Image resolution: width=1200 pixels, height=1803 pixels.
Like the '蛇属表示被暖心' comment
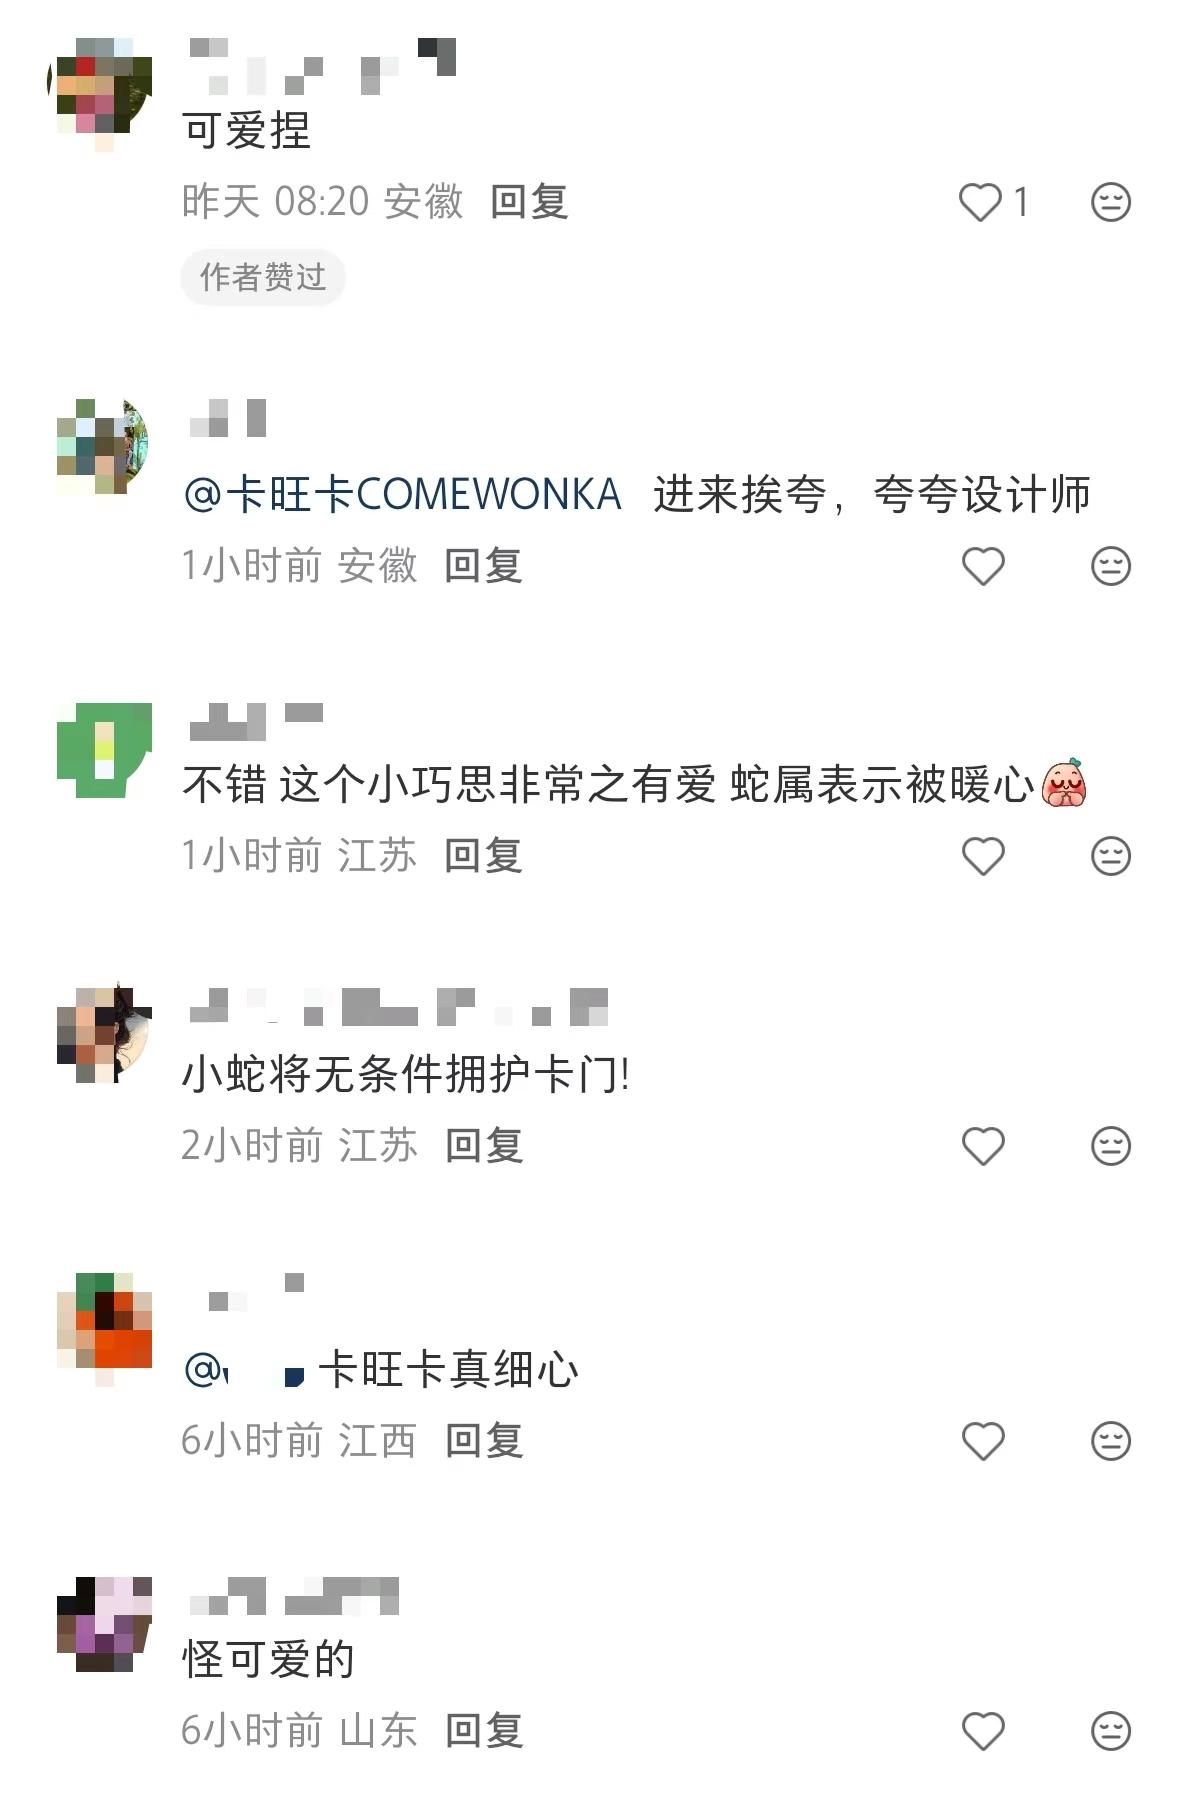(983, 856)
